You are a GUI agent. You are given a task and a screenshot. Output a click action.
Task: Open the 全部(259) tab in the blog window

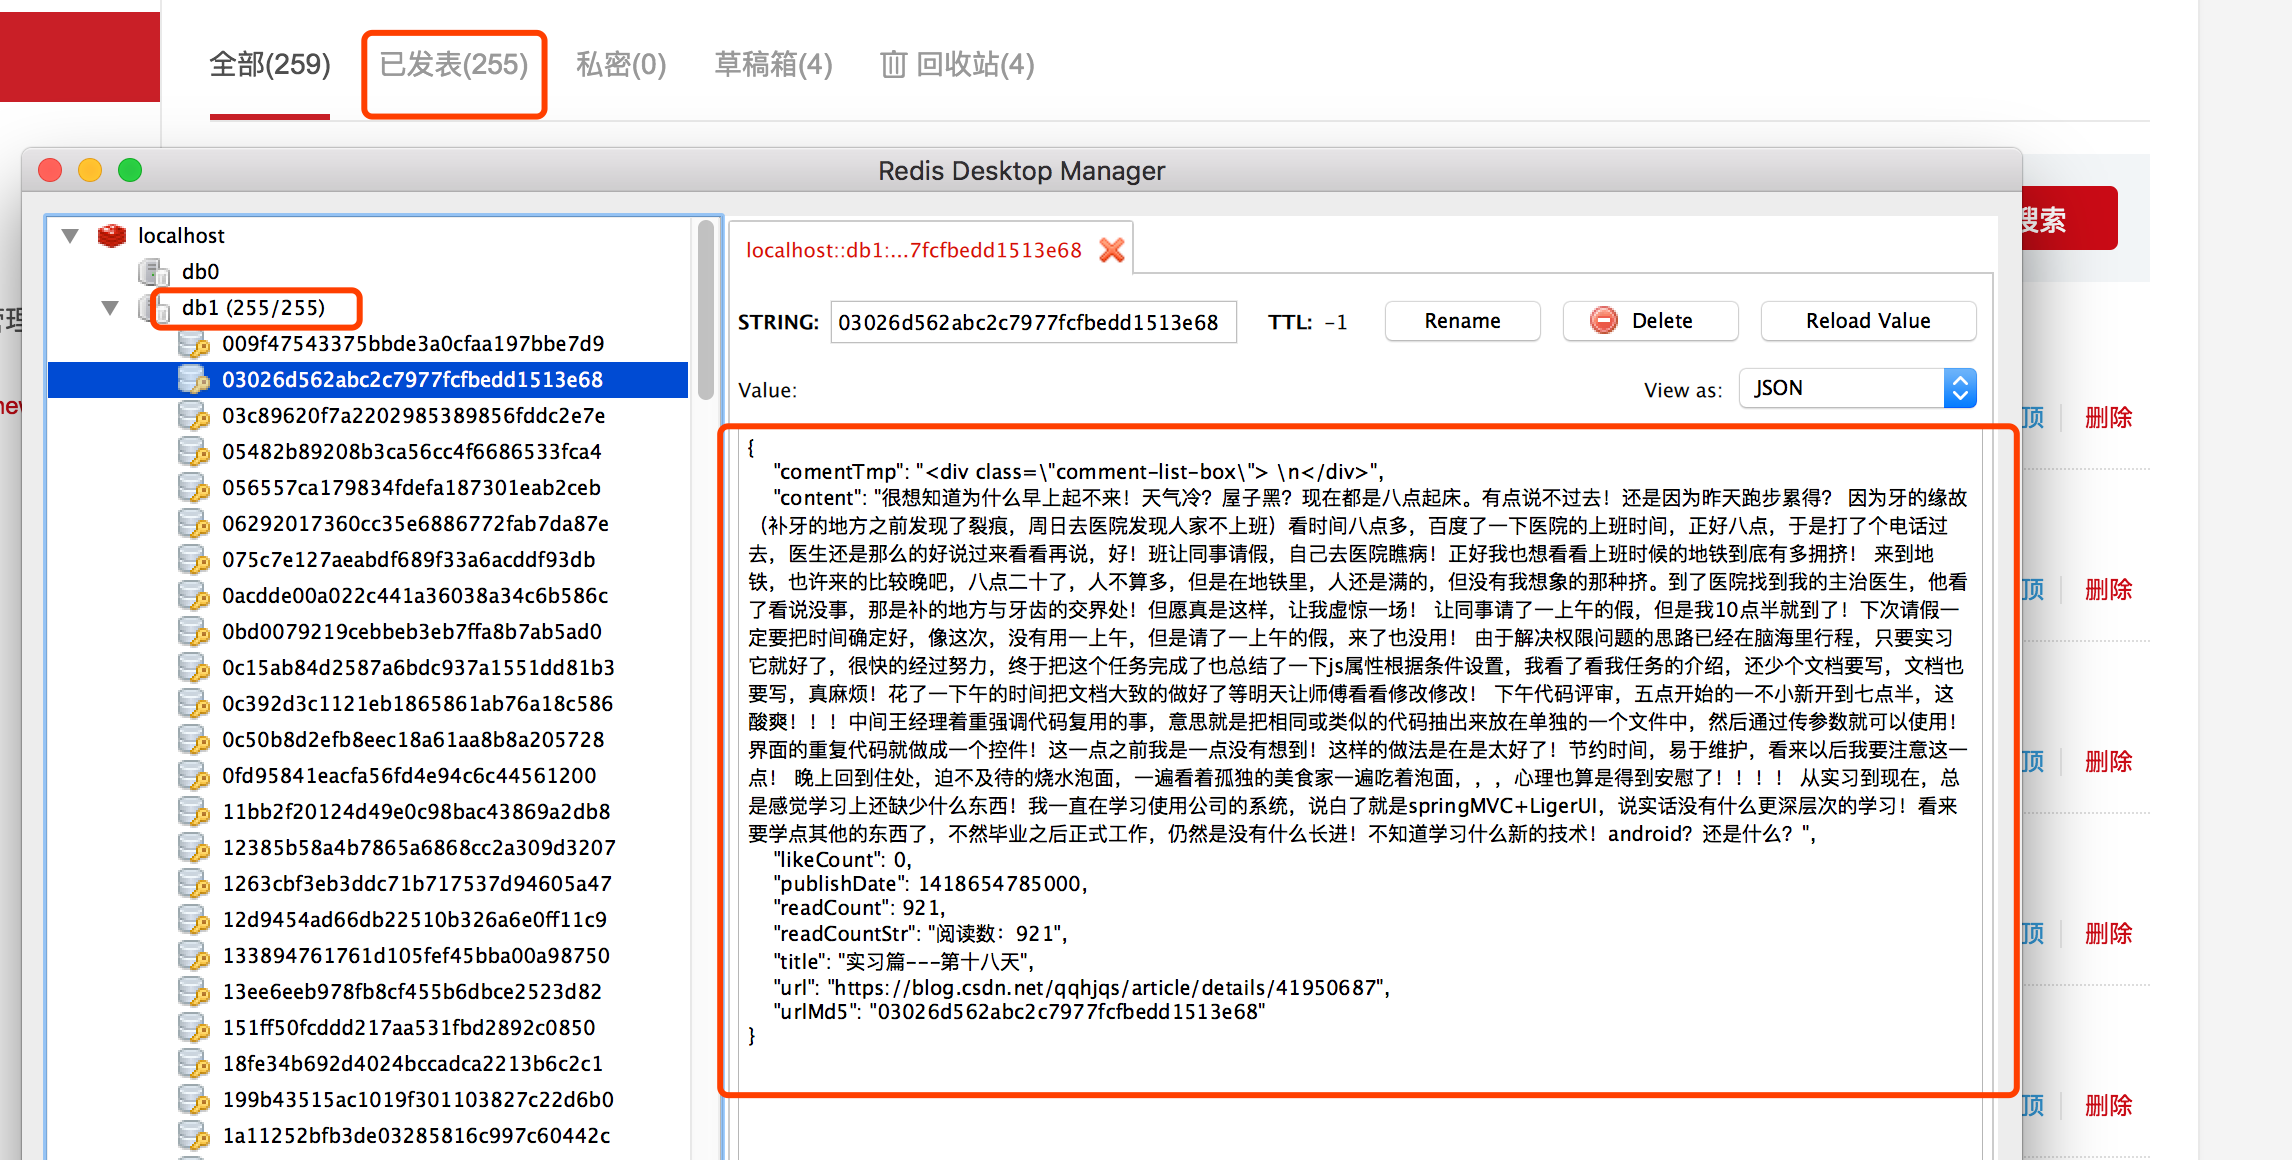[x=270, y=65]
